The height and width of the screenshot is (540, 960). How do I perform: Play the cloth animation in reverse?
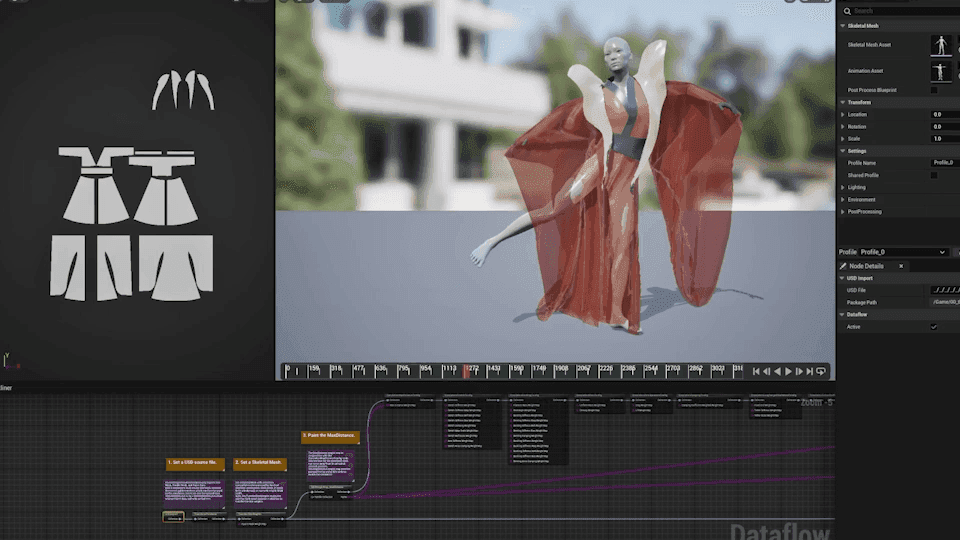778,372
